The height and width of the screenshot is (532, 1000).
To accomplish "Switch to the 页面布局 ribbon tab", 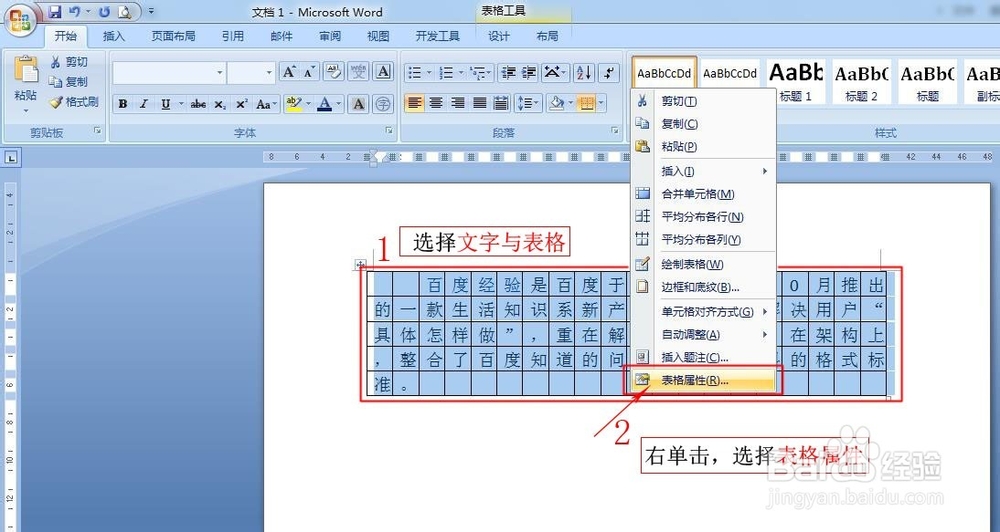I will [173, 36].
